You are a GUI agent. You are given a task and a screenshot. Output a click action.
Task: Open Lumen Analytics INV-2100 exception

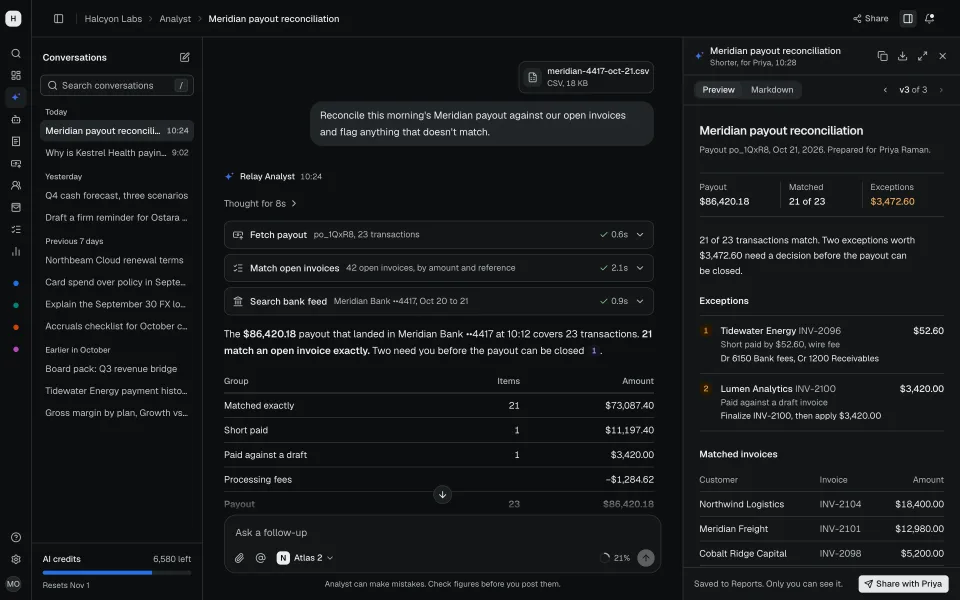pyautogui.click(x=821, y=402)
